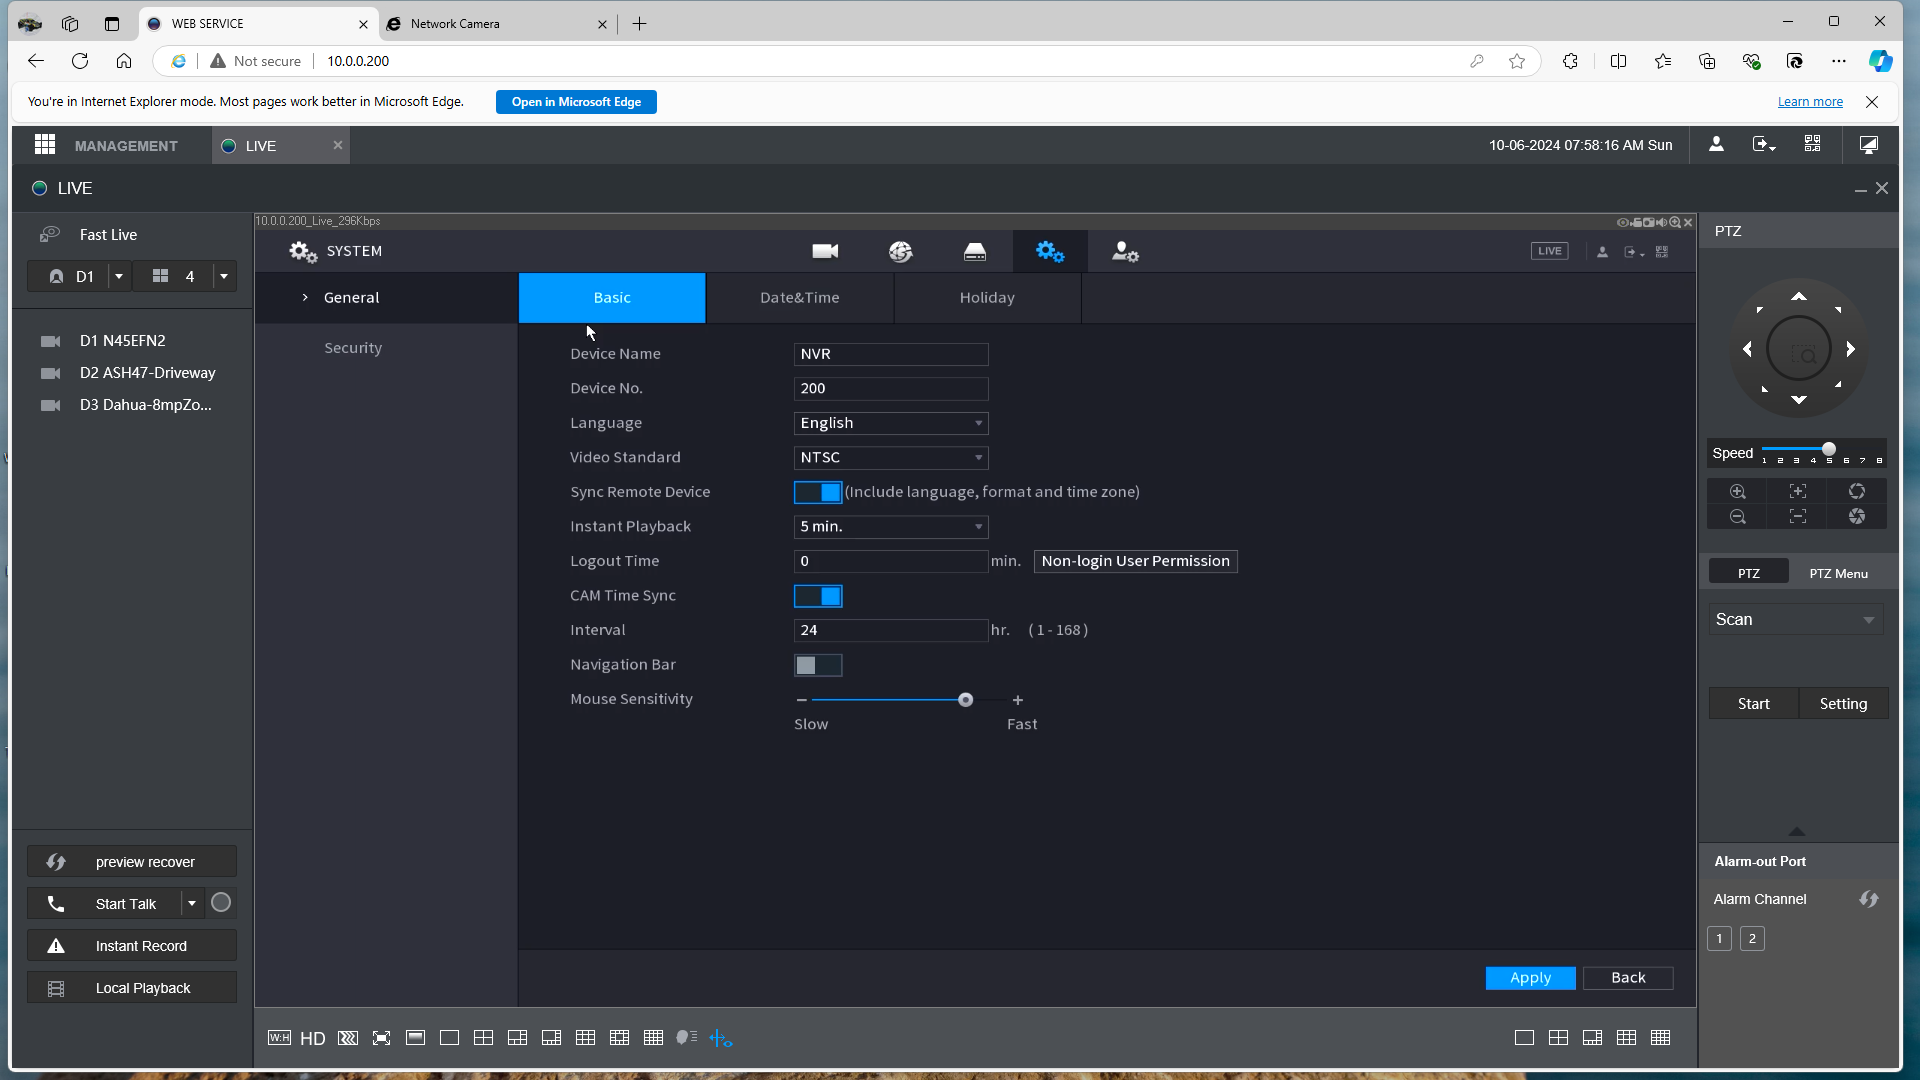Viewport: 1920px width, 1080px height.
Task: Click the fullscreen icon in bottom toolbar
Action: [381, 1038]
